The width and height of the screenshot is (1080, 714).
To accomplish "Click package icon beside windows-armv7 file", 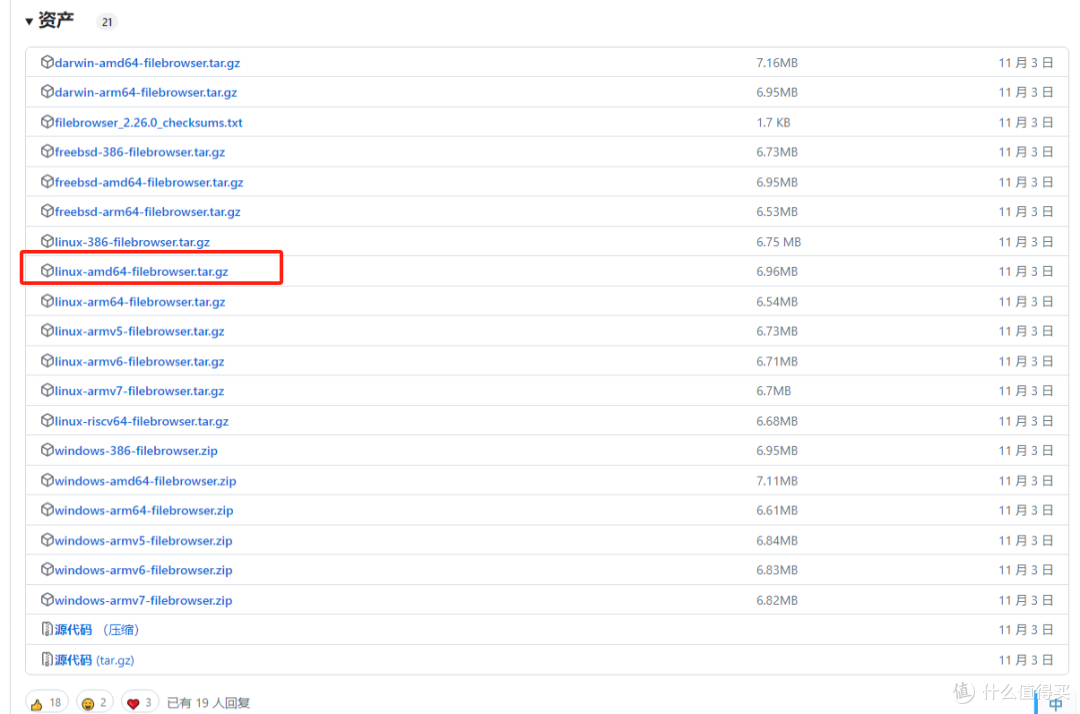I will coord(47,600).
